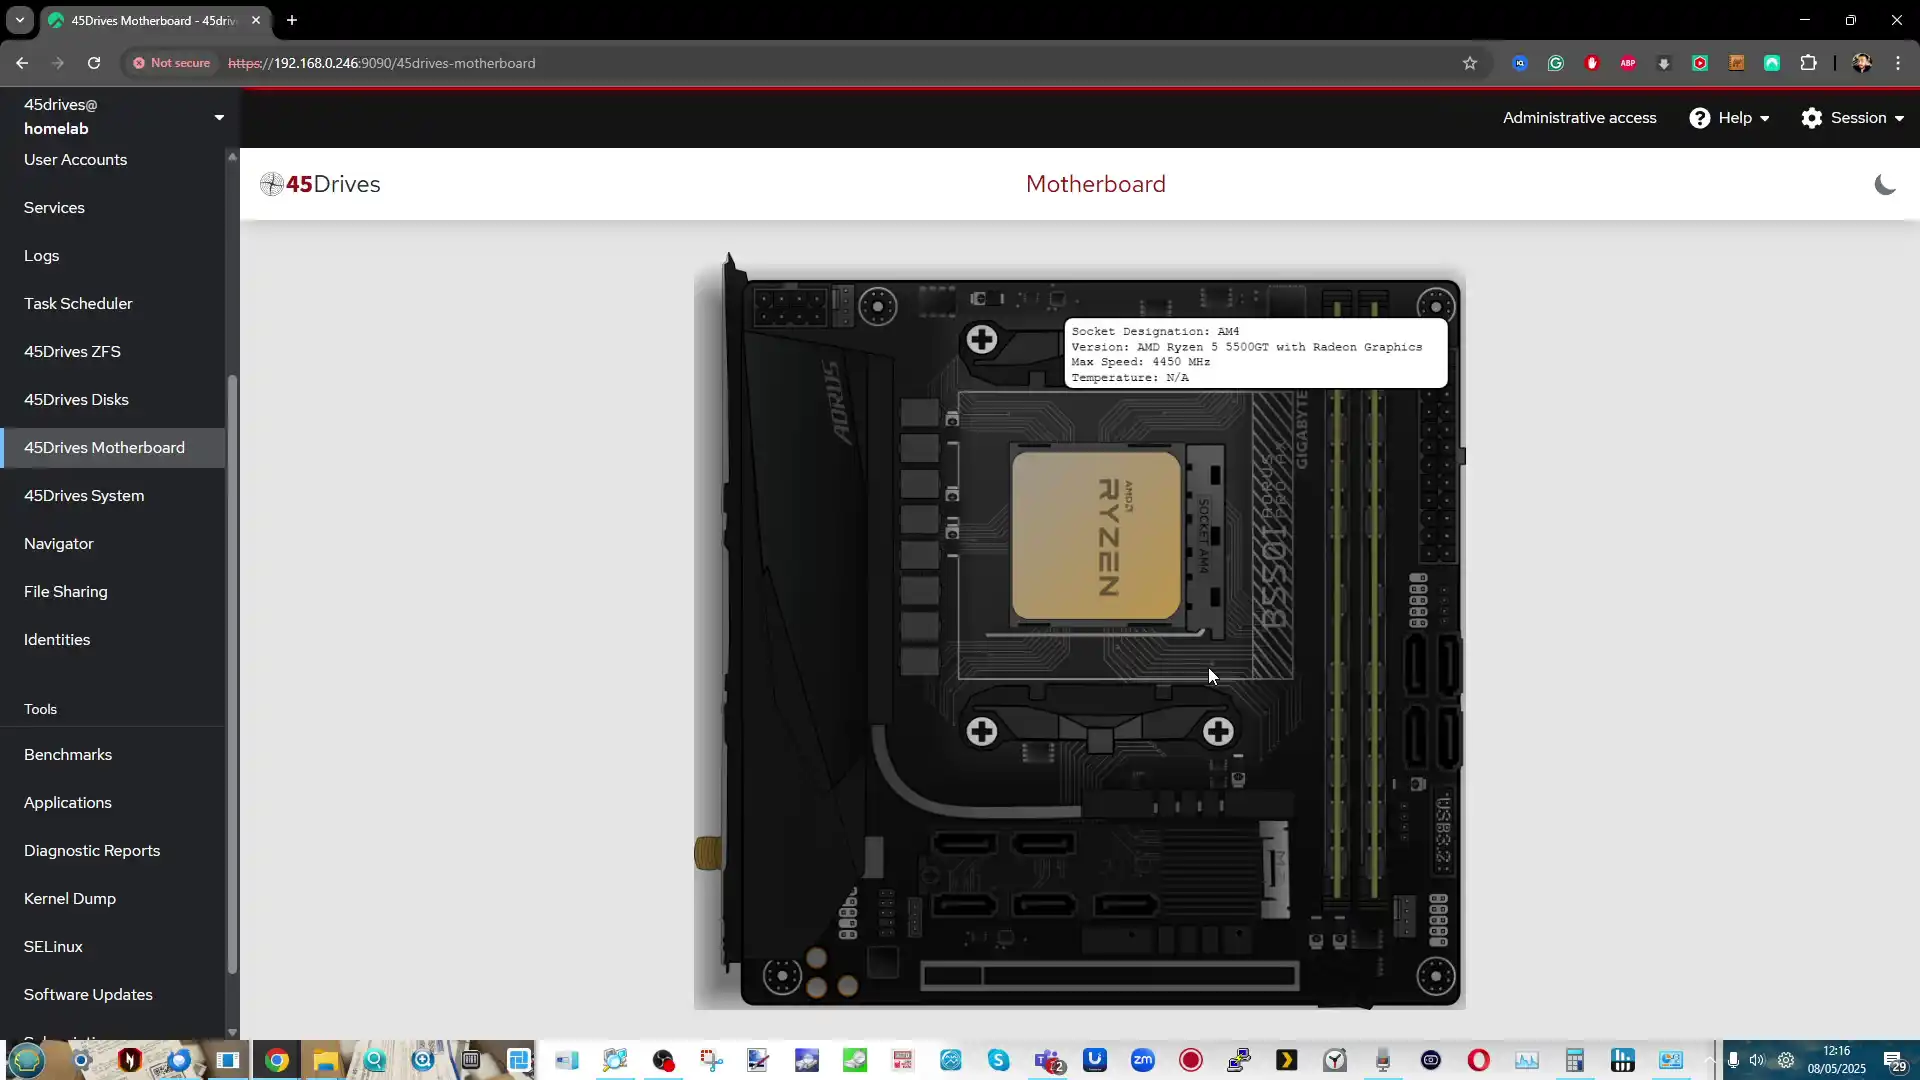Click the Chrome icon in the taskbar

[277, 1060]
